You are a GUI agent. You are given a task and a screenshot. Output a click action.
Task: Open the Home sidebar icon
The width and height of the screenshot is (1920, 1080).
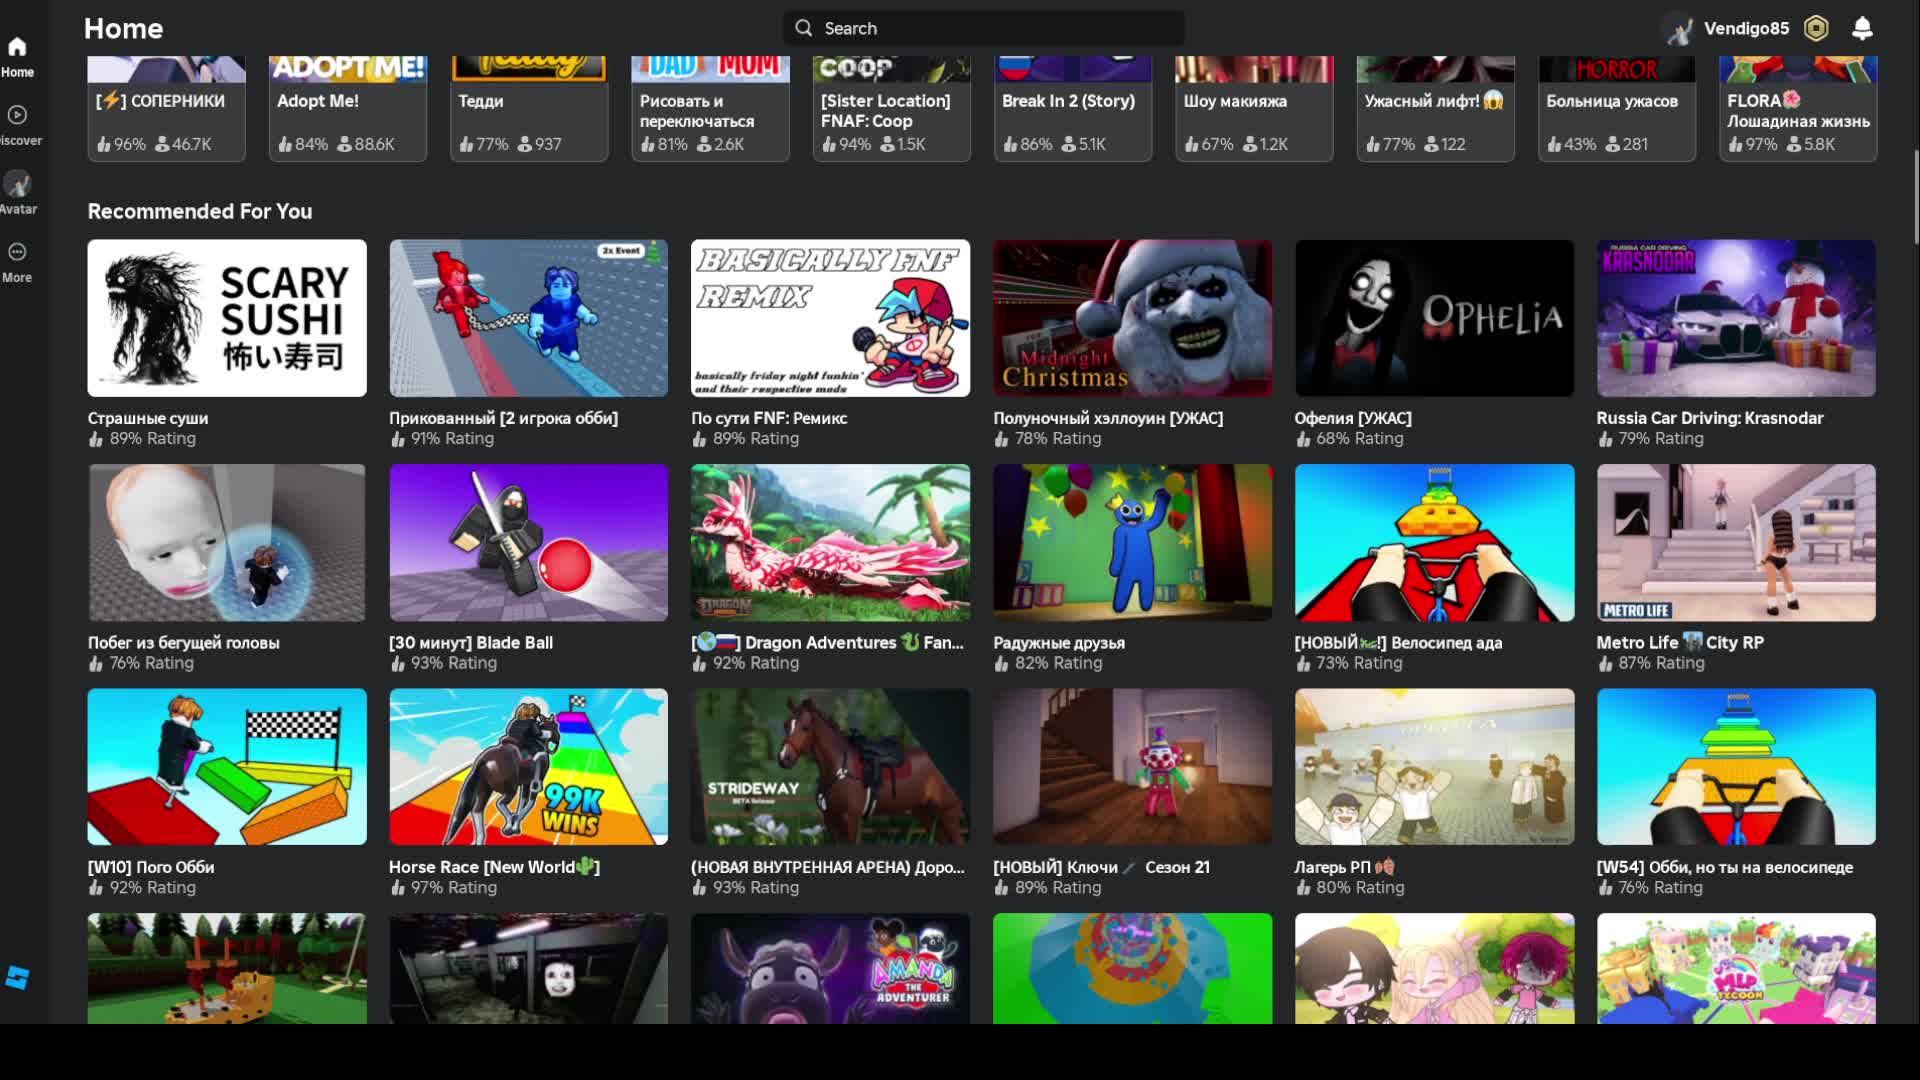pos(17,48)
